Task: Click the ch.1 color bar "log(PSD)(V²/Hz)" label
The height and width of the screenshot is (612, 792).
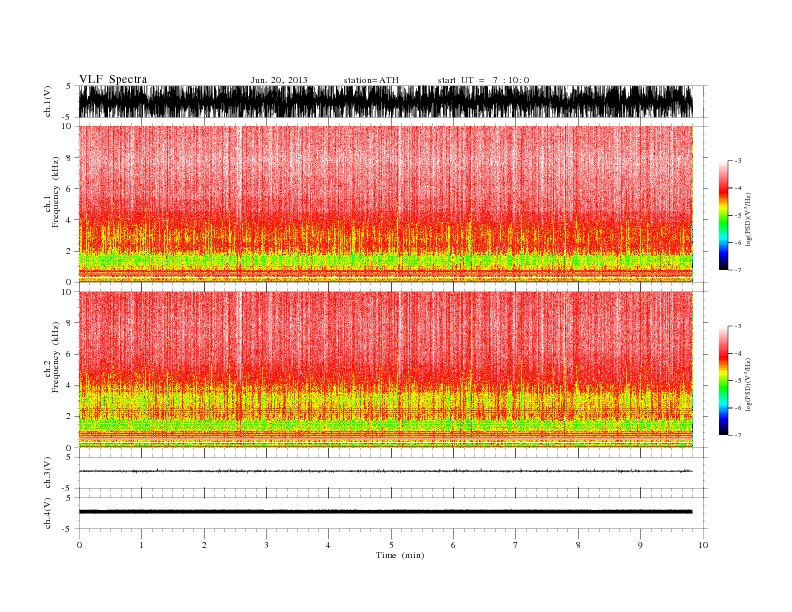Action: tap(748, 219)
